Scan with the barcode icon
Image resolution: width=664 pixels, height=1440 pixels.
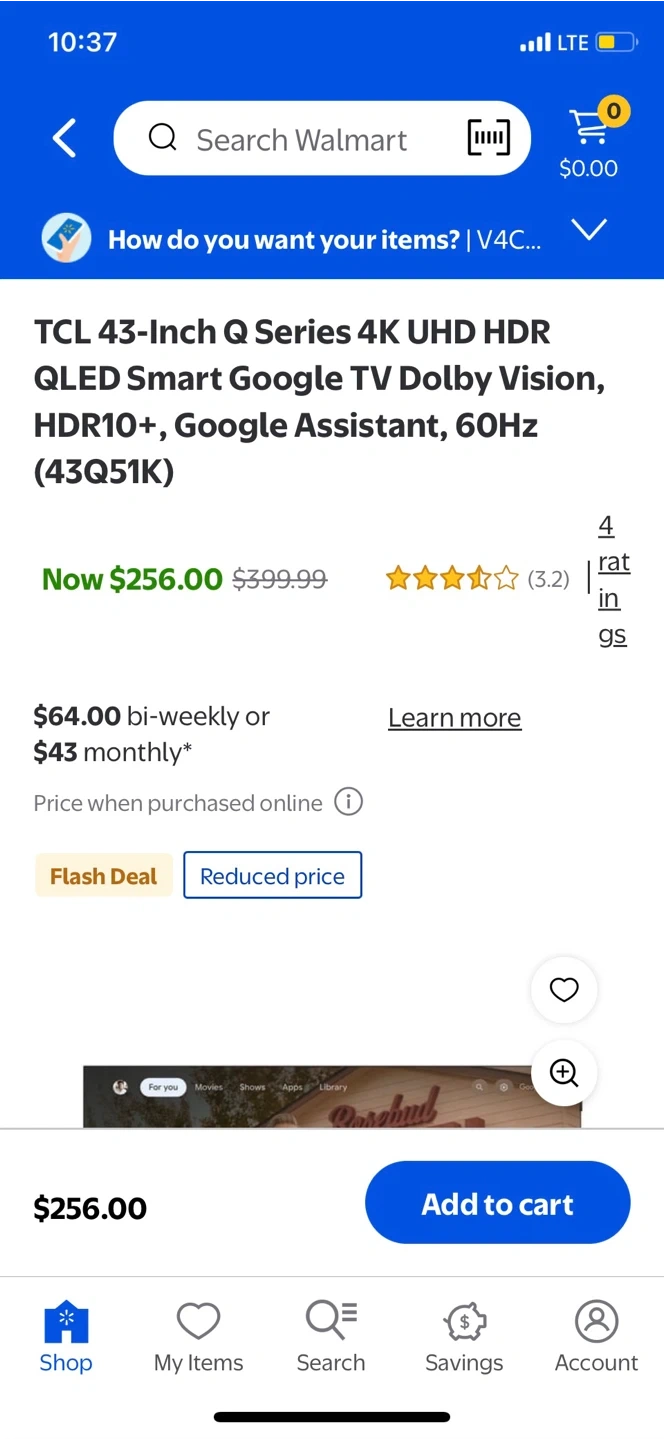point(488,138)
